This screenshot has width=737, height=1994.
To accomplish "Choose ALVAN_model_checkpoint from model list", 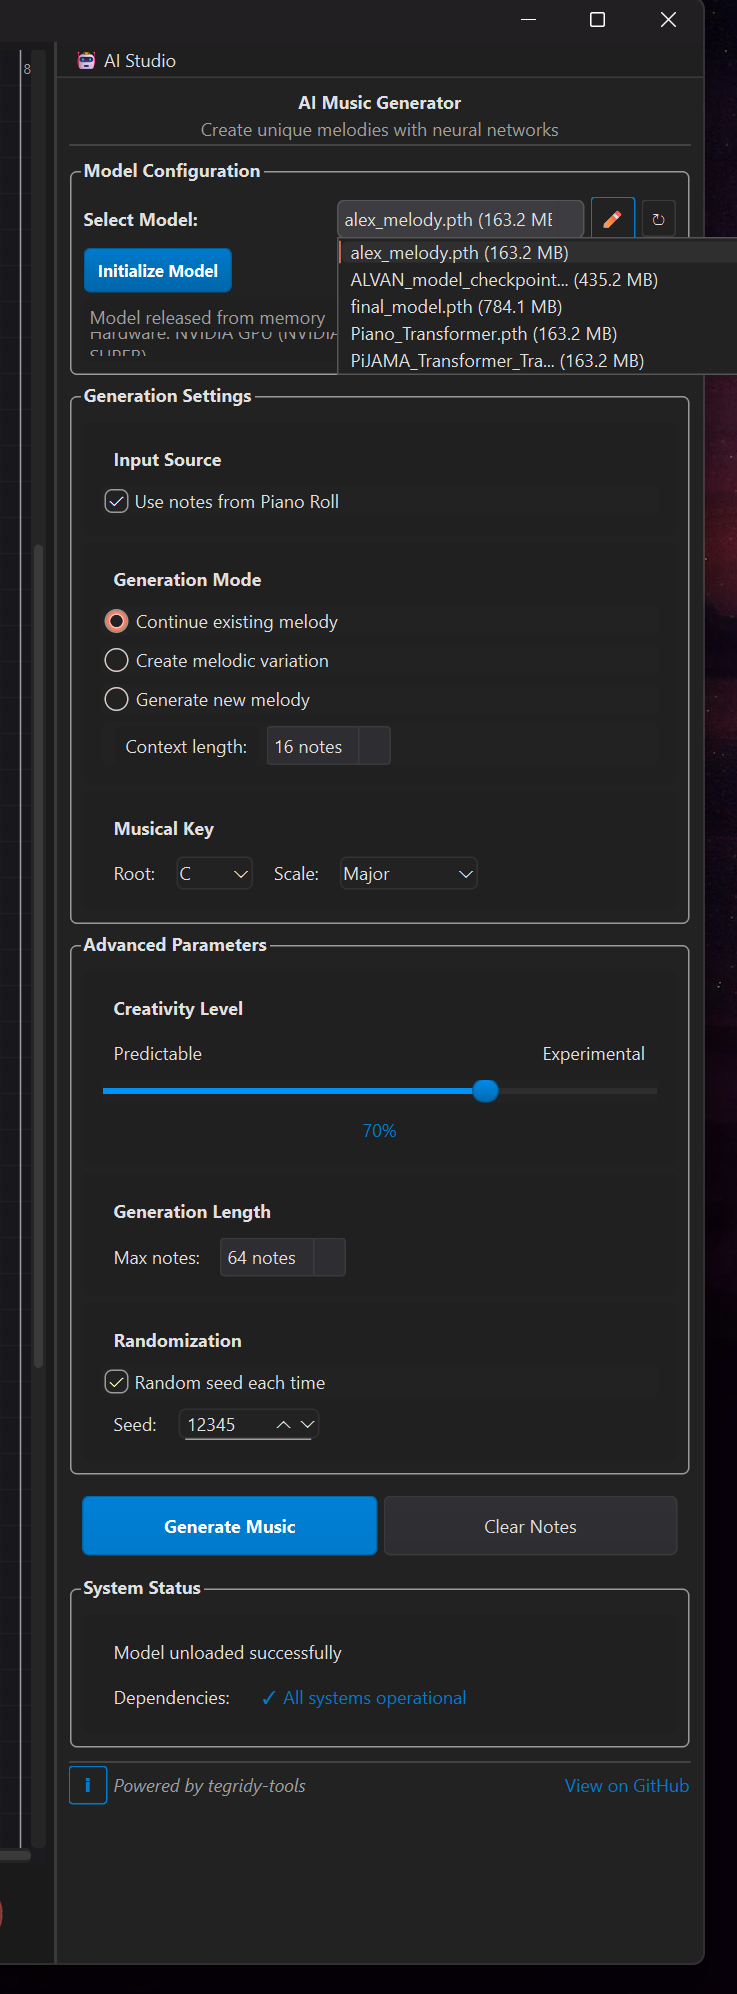I will point(537,280).
